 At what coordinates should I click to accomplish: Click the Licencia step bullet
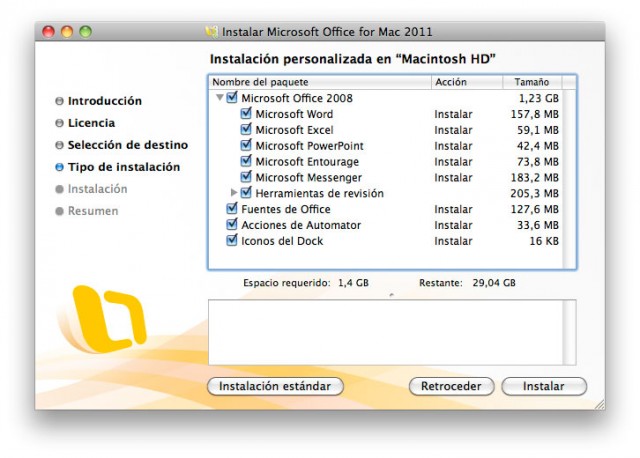coord(59,123)
